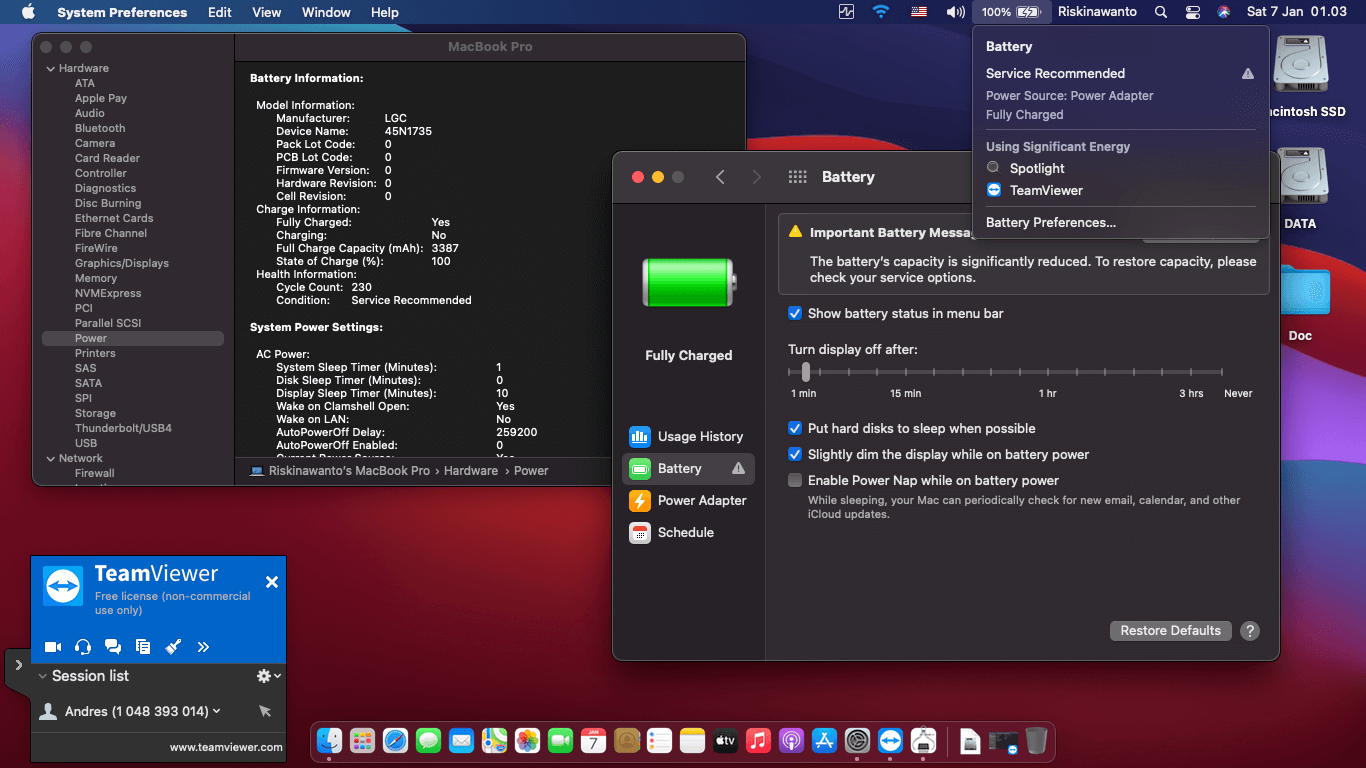Viewport: 1366px width, 768px height.
Task: Start video in the TeamViewer panel
Action: (x=53, y=647)
